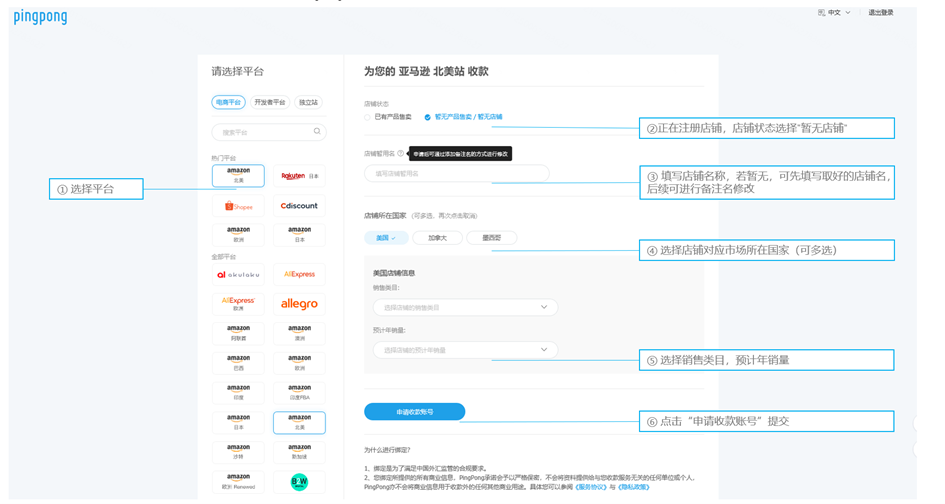Click the 申请收款账号 submit button
The width and height of the screenshot is (945, 504).
pyautogui.click(x=415, y=412)
